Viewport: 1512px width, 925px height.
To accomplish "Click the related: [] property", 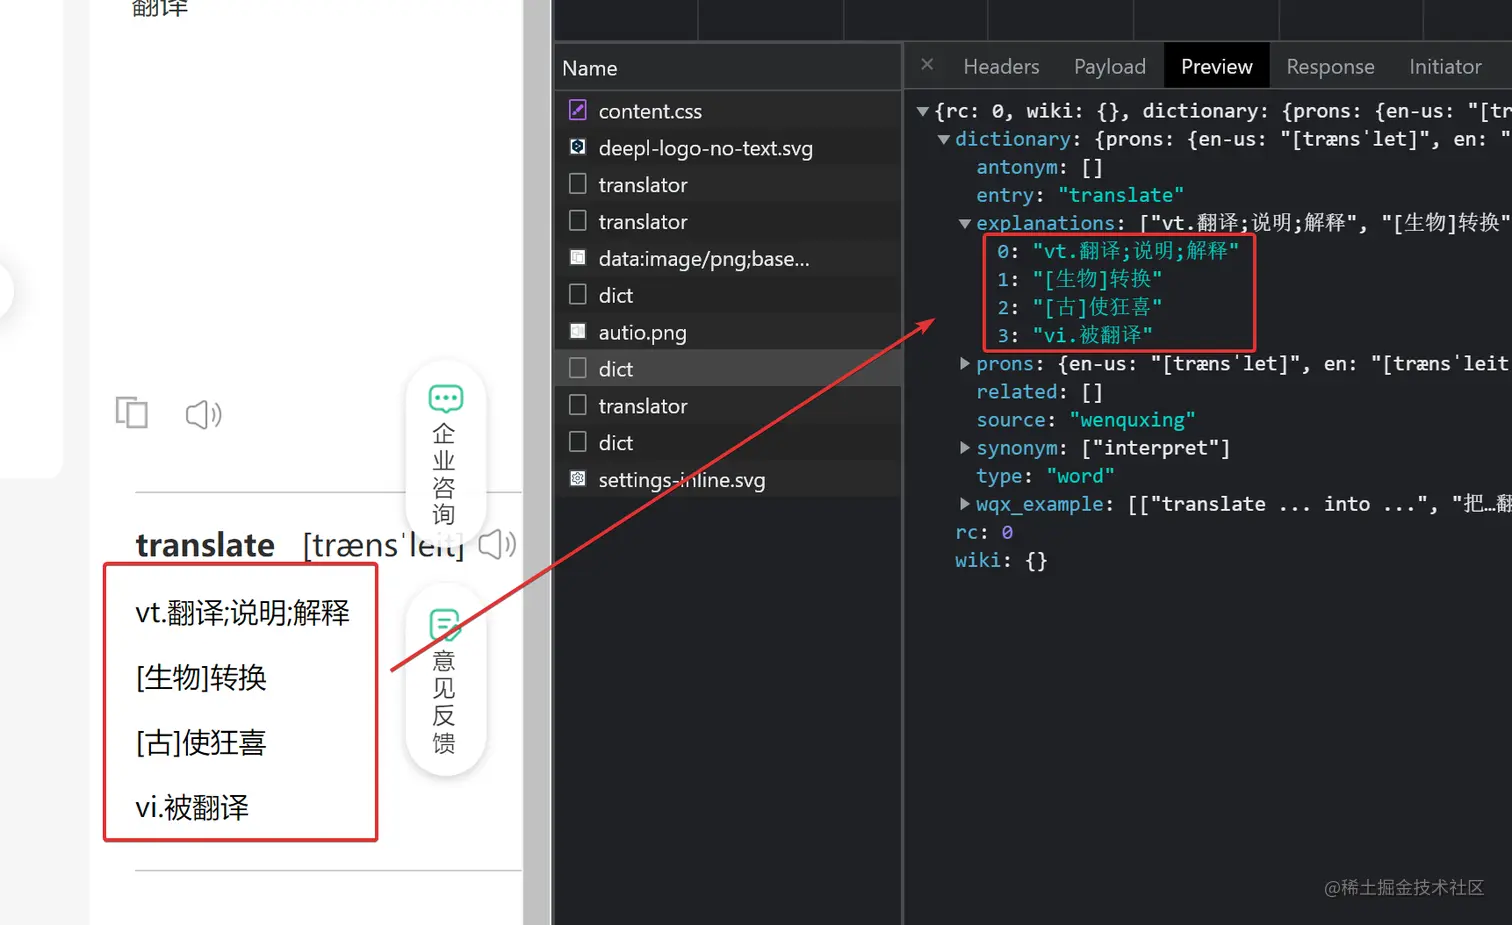I will click(x=1039, y=392).
